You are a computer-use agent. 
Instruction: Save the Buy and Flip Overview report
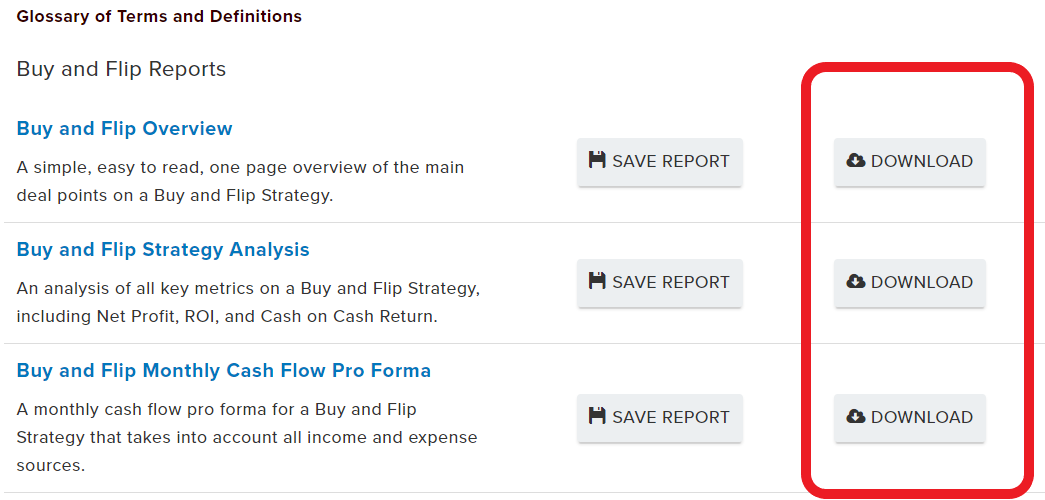(x=660, y=161)
